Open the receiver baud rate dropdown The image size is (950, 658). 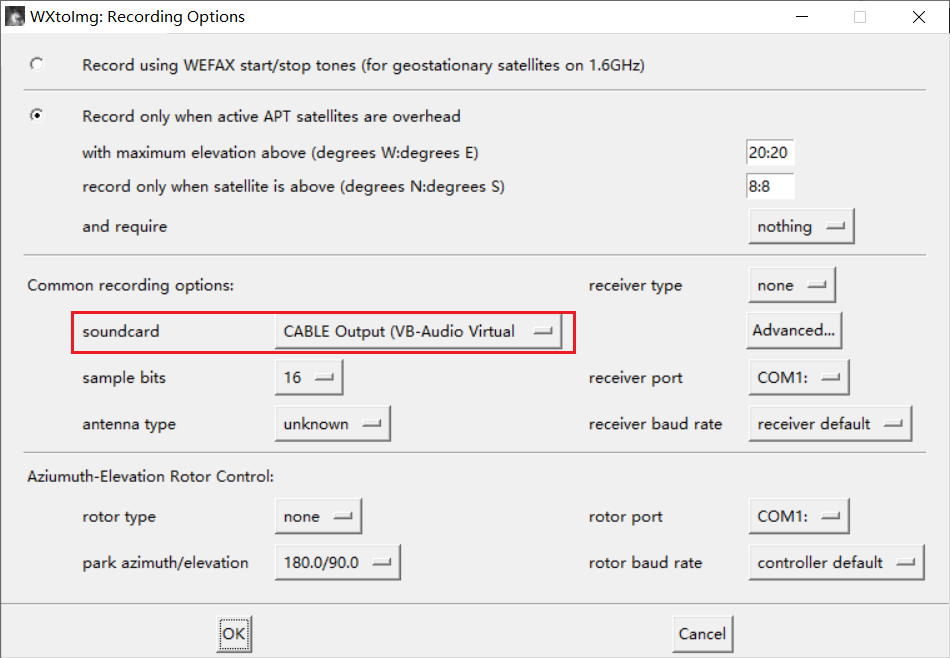click(830, 424)
